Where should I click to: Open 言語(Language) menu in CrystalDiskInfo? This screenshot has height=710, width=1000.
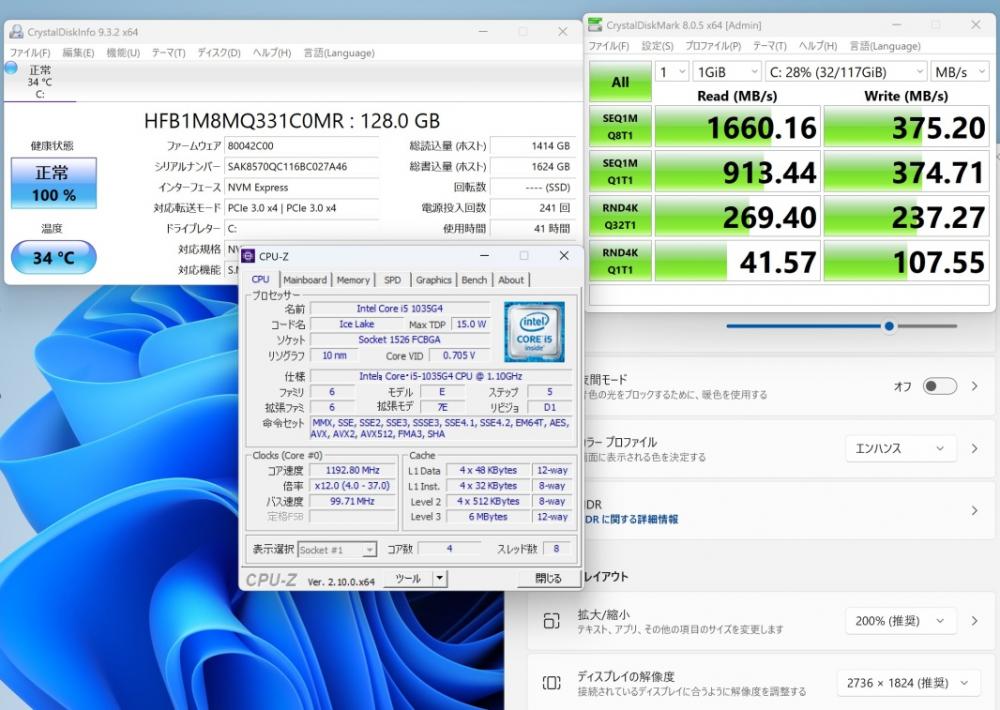339,52
